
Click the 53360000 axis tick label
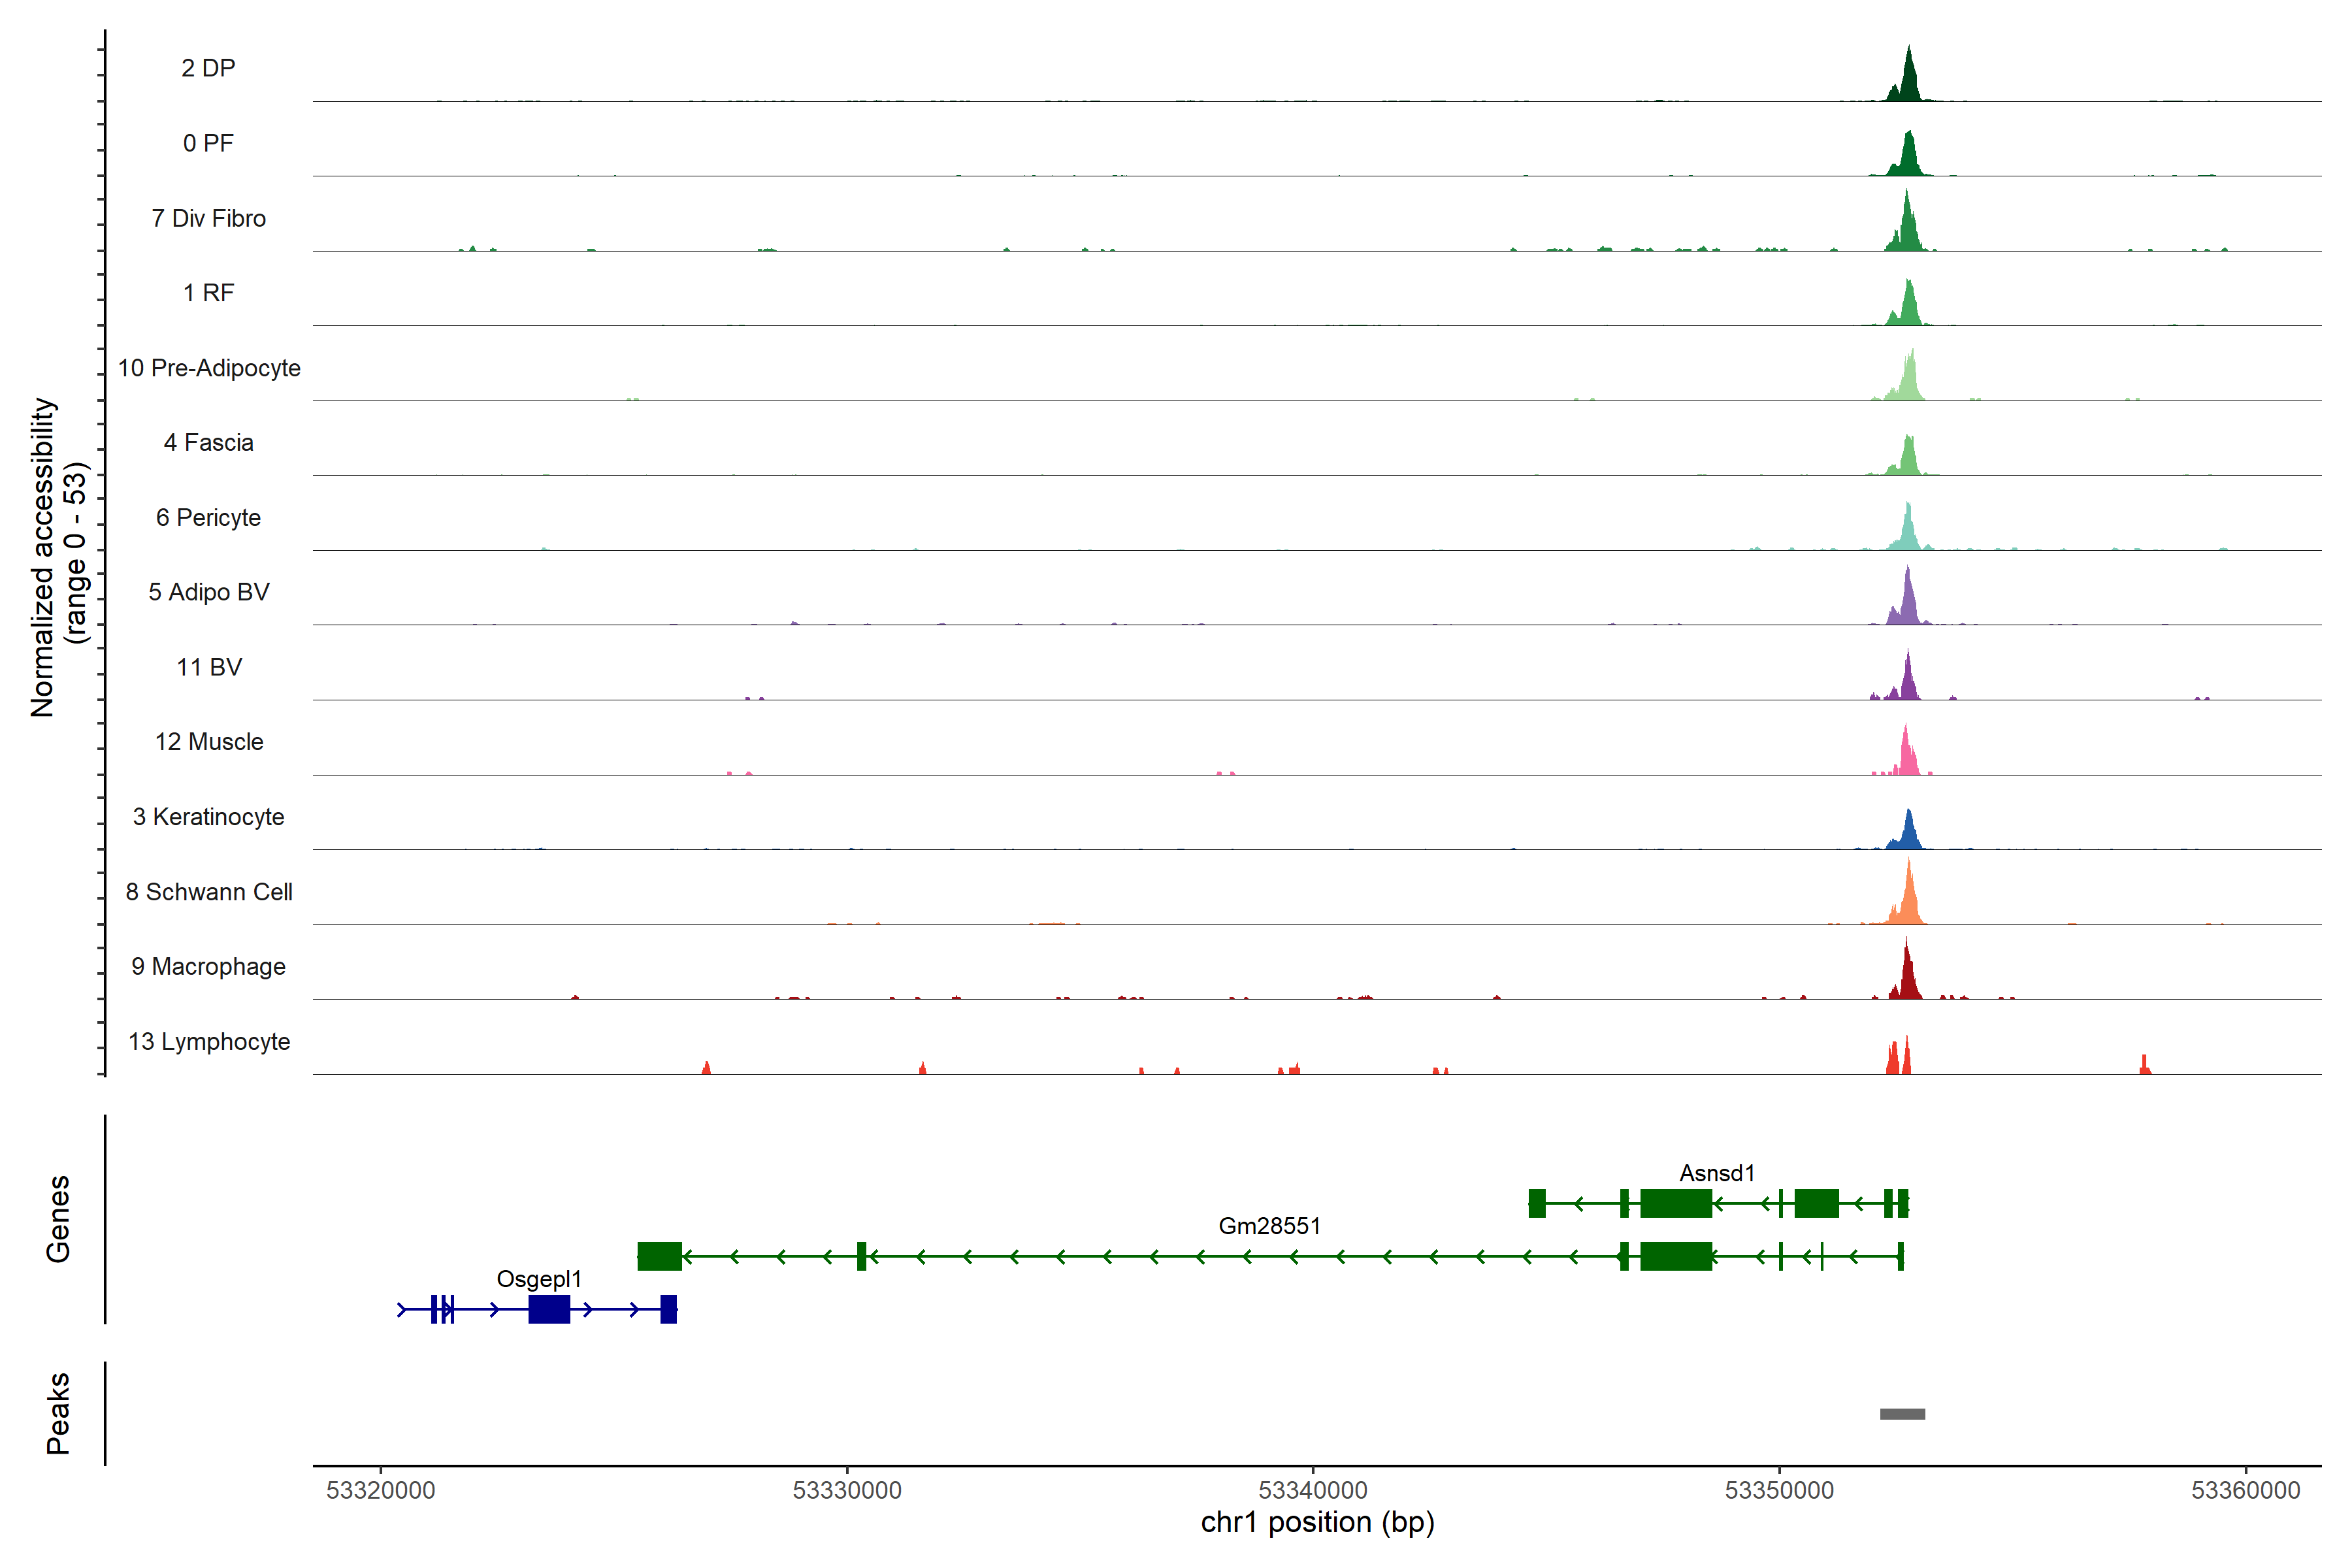point(2245,1490)
